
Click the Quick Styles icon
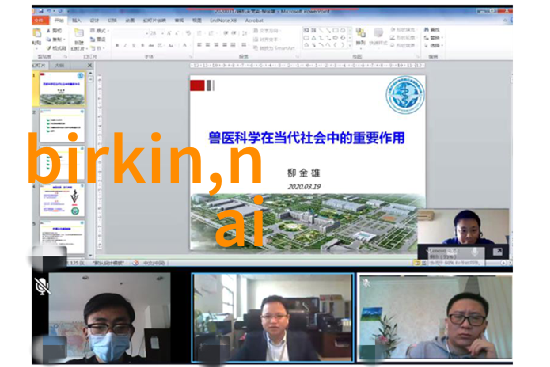click(x=378, y=33)
